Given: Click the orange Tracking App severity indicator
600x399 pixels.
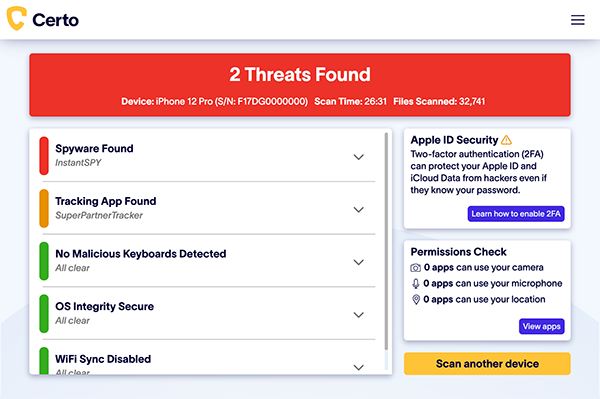Looking at the screenshot, I should coord(44,208).
